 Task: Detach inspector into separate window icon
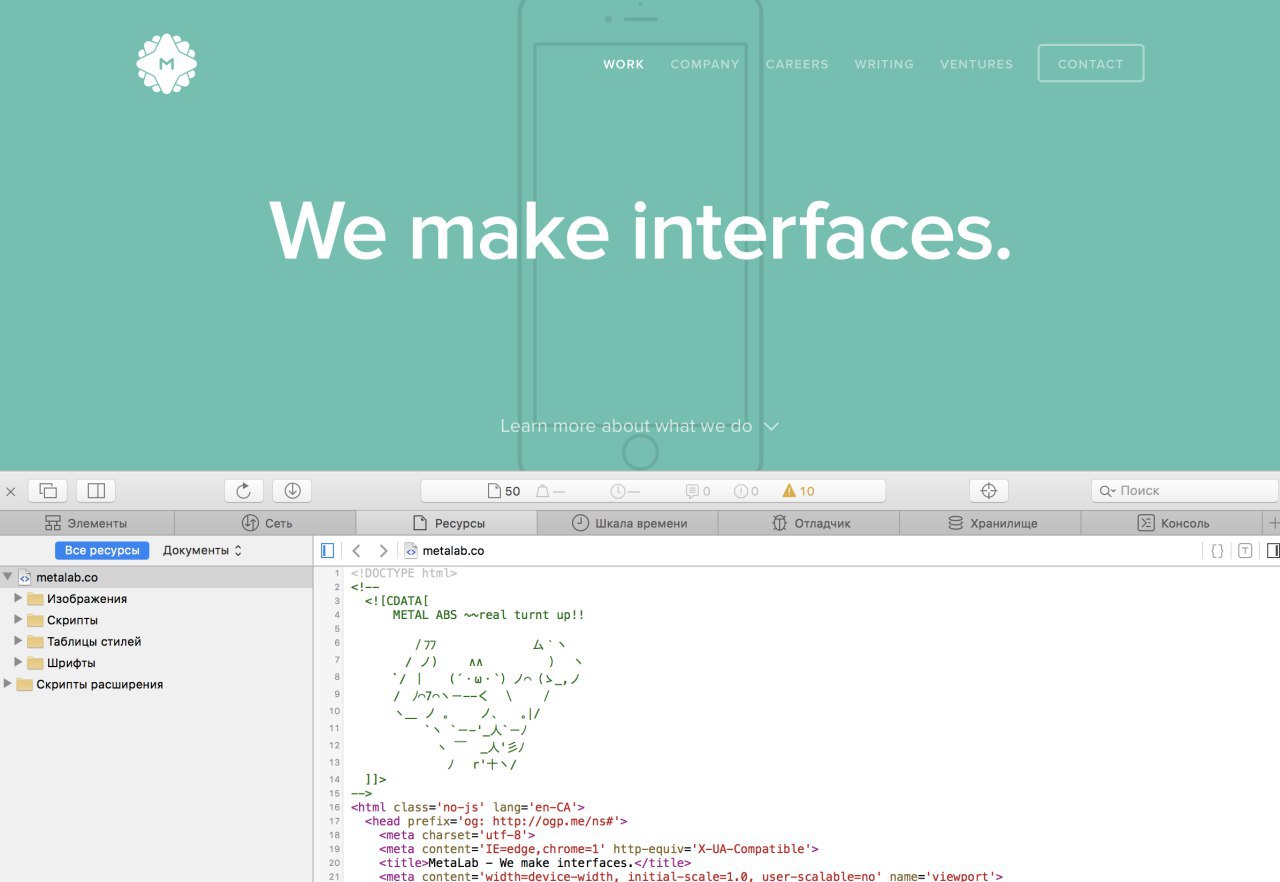[x=48, y=491]
